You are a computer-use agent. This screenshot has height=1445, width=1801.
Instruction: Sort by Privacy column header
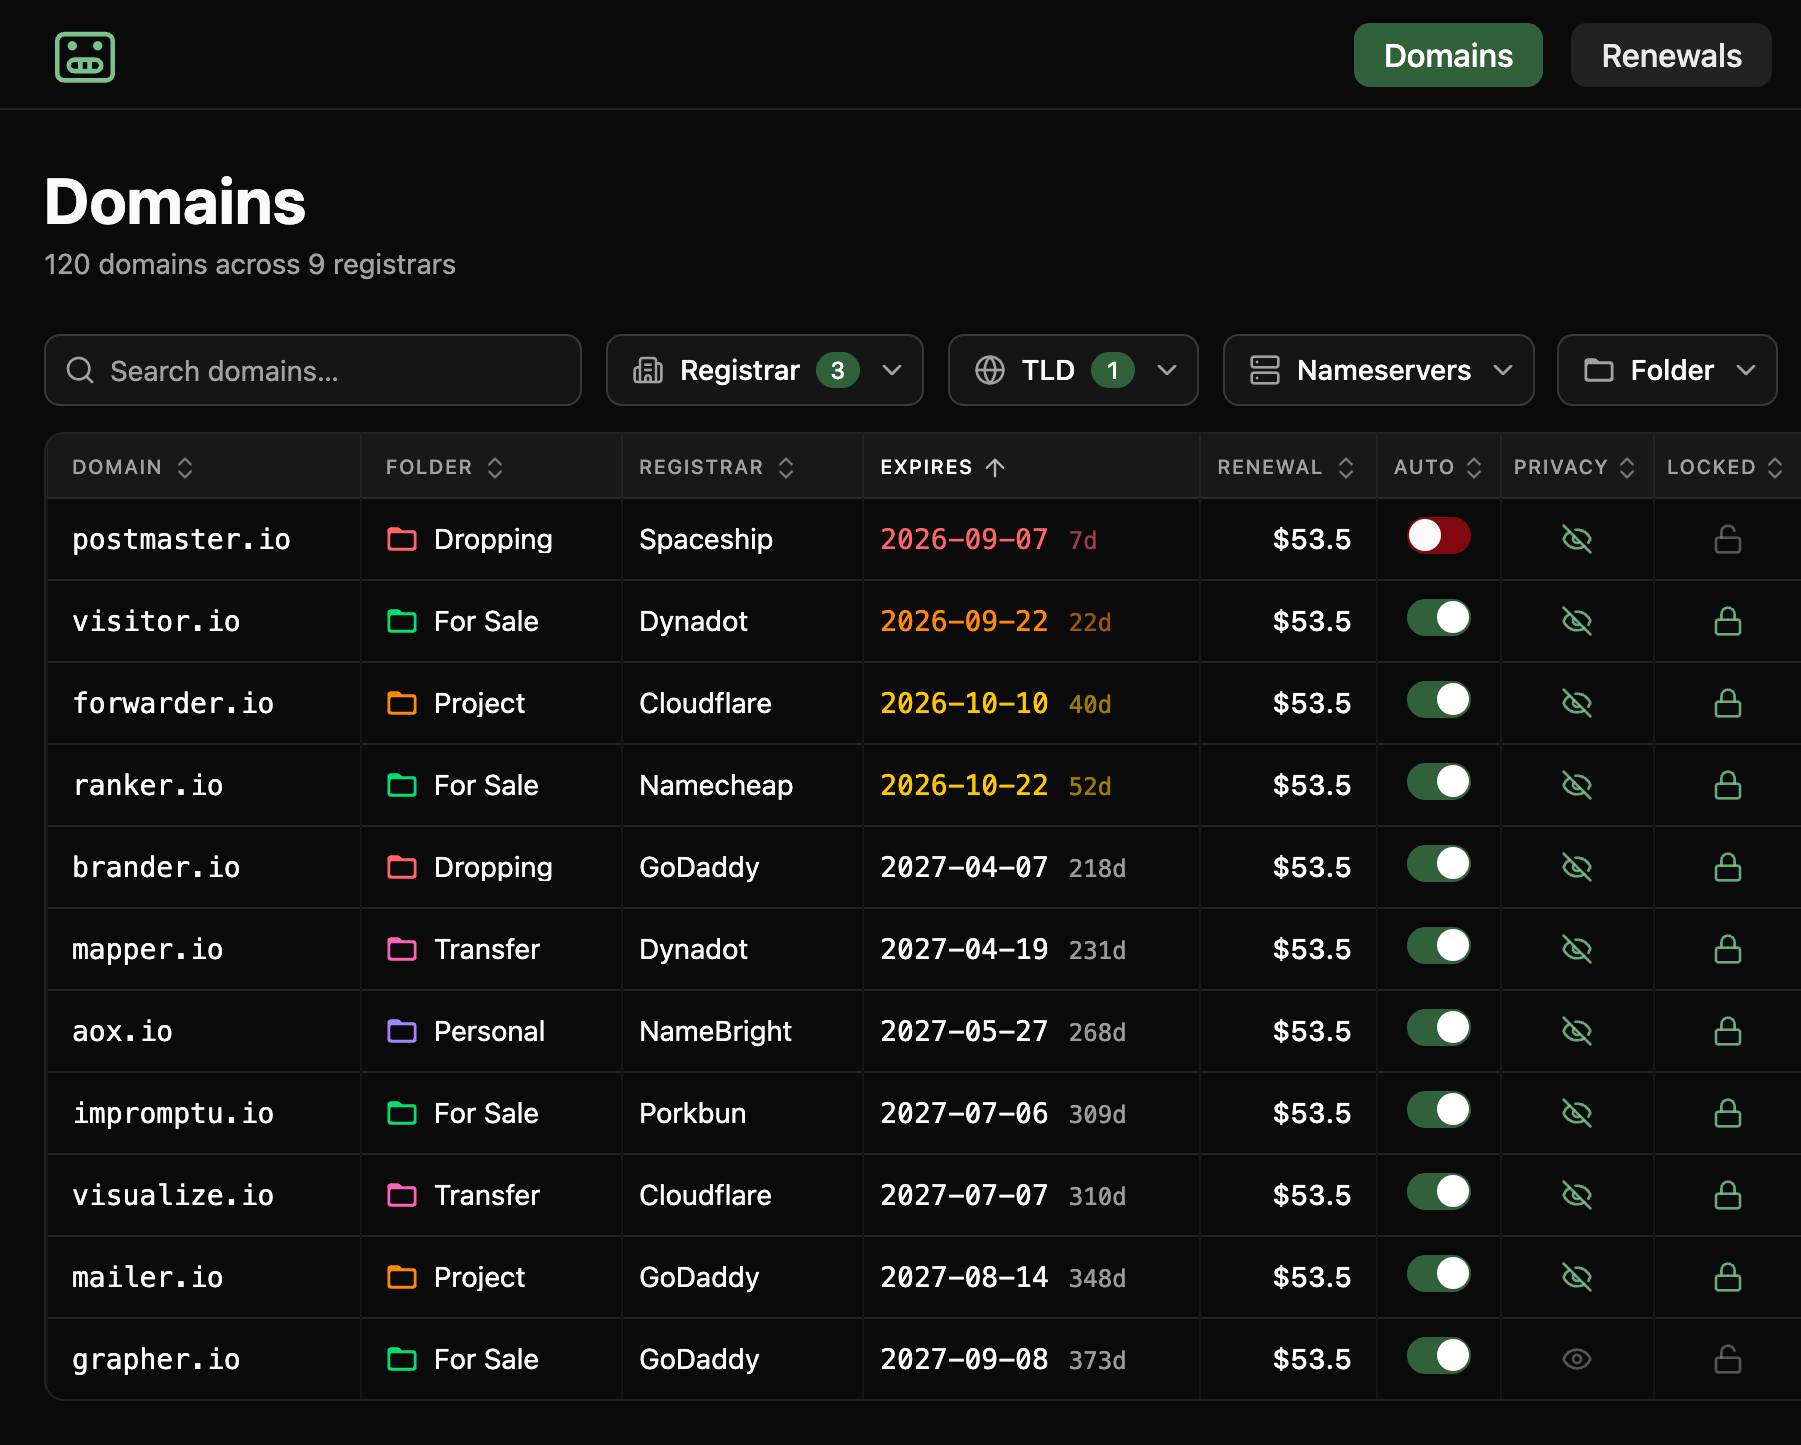pos(1575,467)
